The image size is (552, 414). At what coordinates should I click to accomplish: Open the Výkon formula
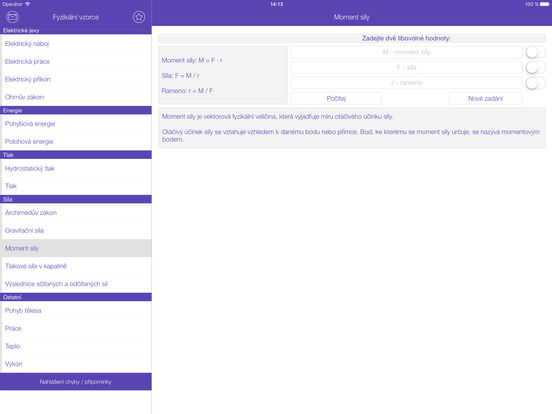(76, 364)
